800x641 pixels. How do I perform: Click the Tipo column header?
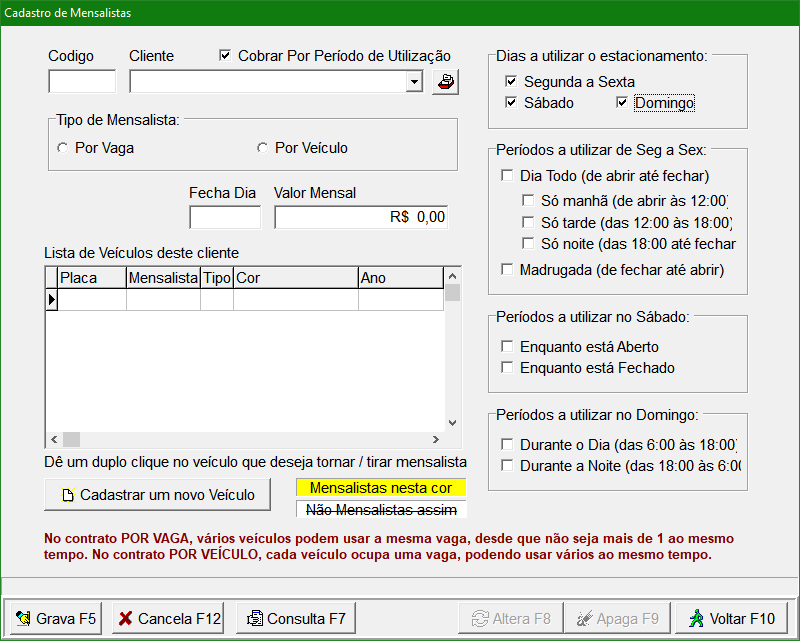[x=217, y=278]
